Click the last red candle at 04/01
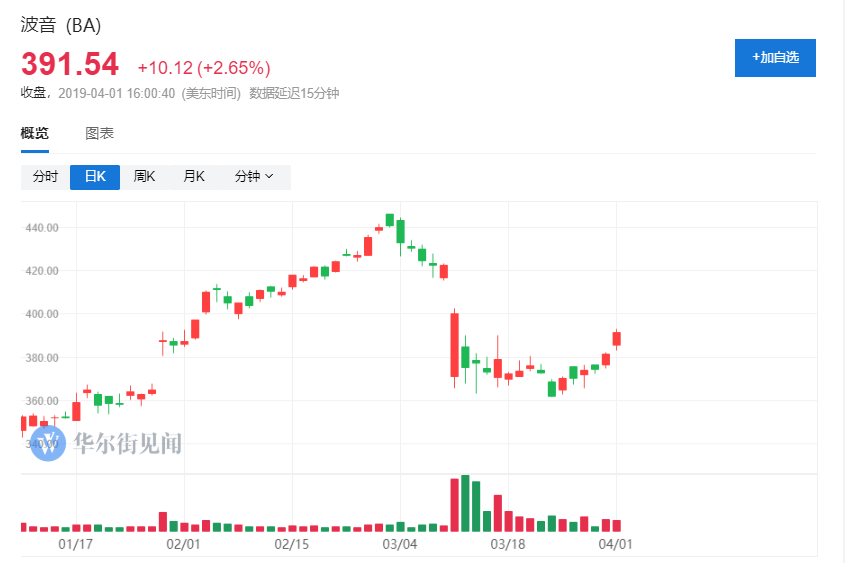845x563 pixels. 617,339
